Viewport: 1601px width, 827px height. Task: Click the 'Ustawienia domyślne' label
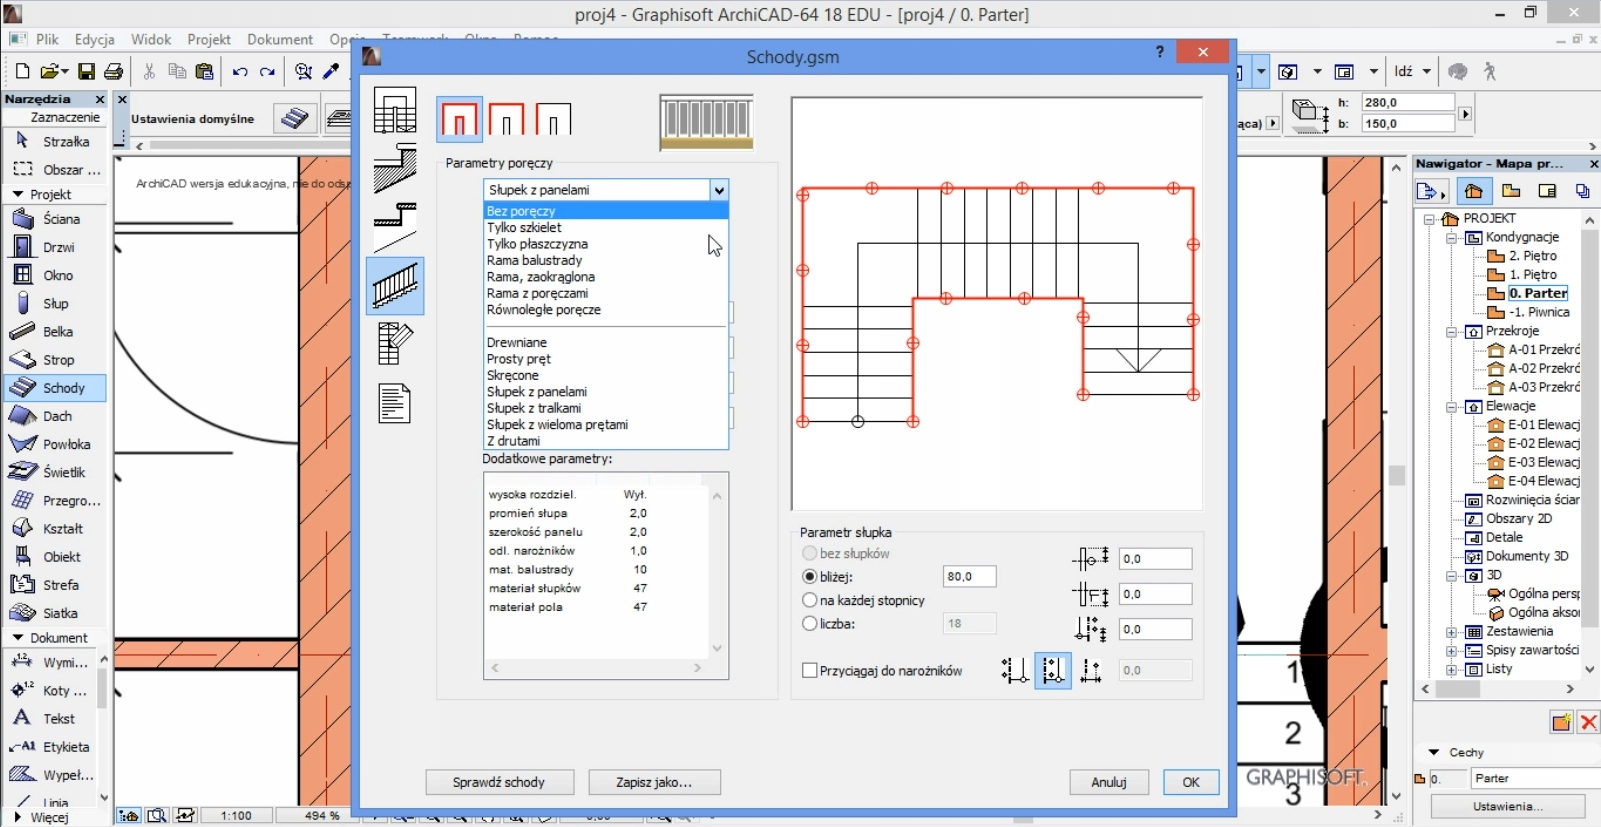coord(193,119)
